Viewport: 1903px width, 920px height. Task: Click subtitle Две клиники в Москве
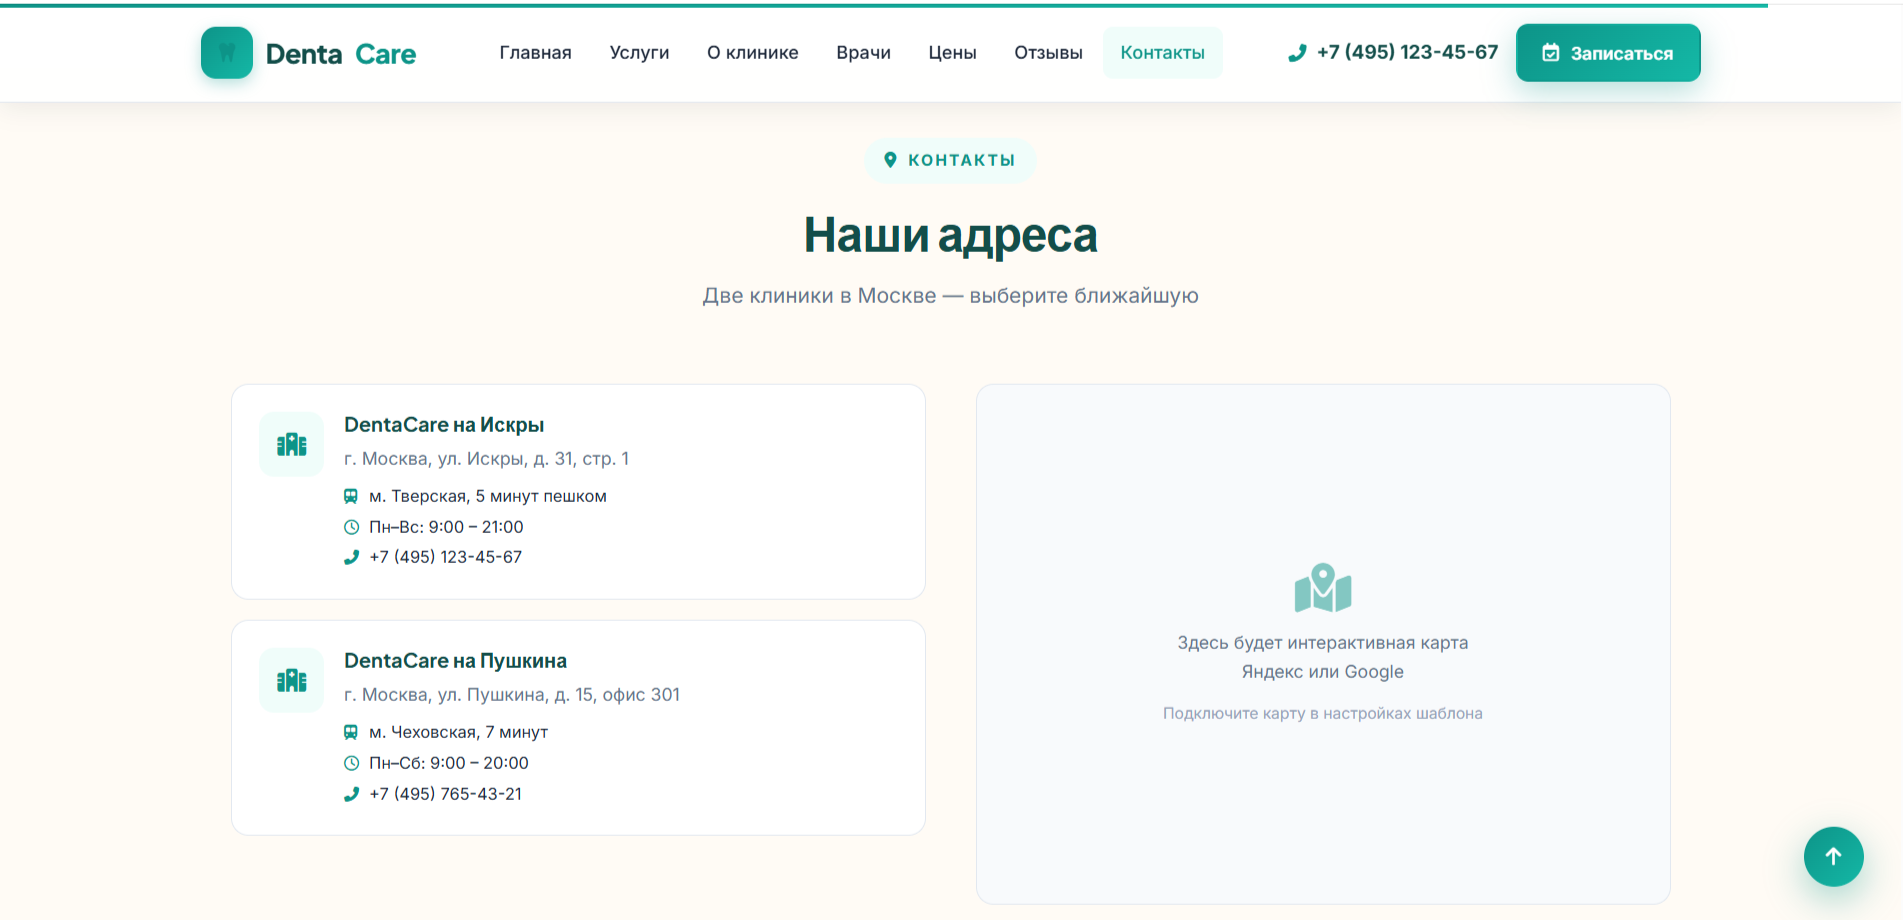click(951, 296)
